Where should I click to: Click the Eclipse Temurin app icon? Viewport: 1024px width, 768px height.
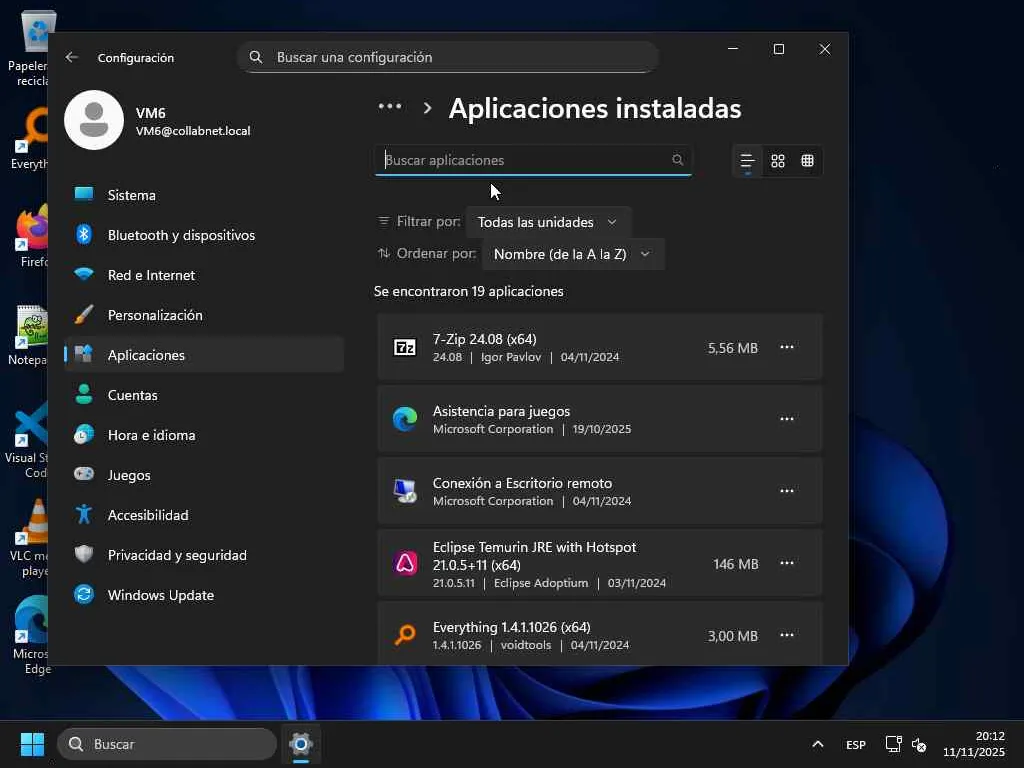tap(405, 564)
